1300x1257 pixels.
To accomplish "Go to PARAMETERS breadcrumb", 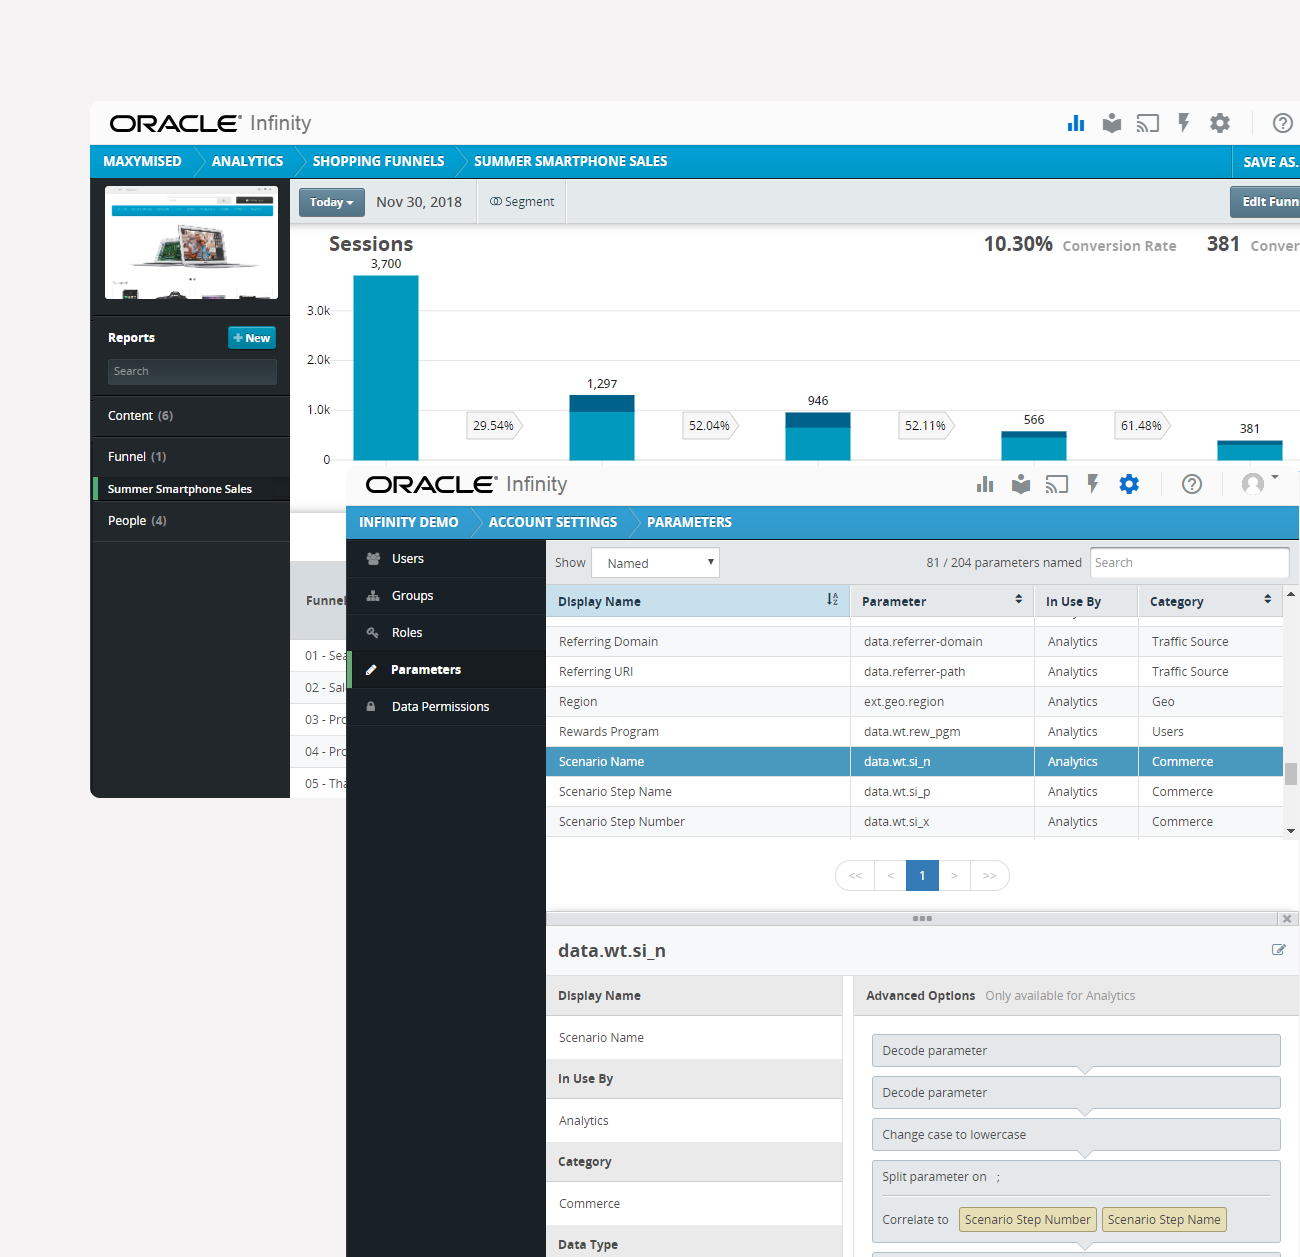I will tap(689, 522).
